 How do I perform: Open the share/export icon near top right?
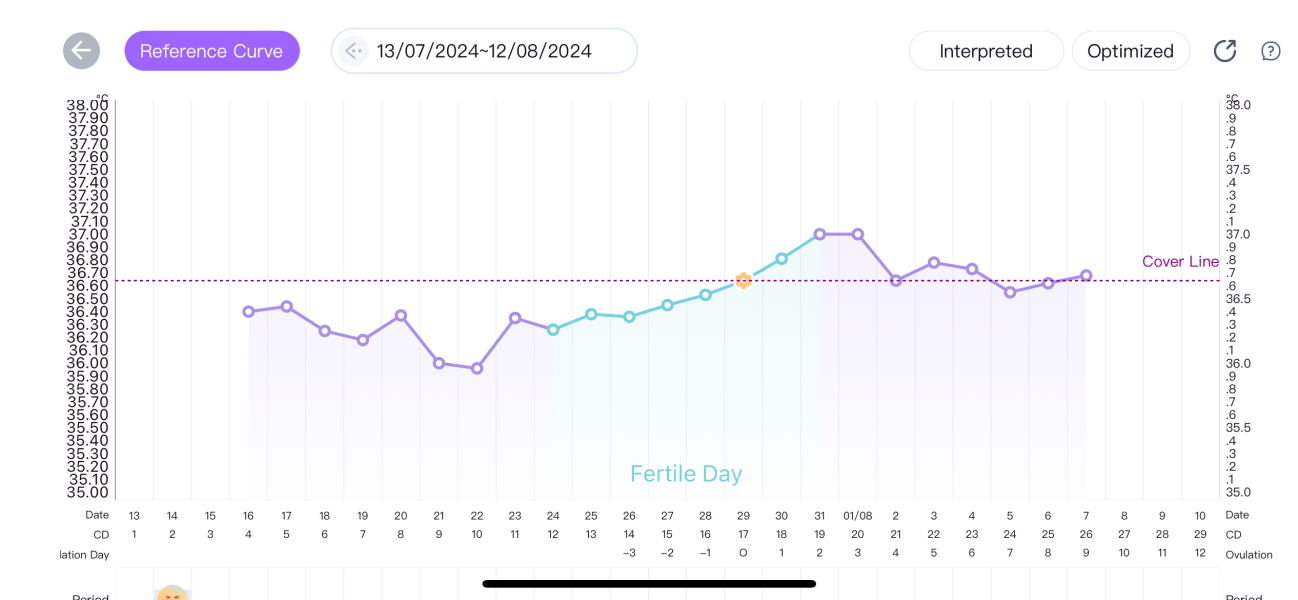click(1224, 50)
